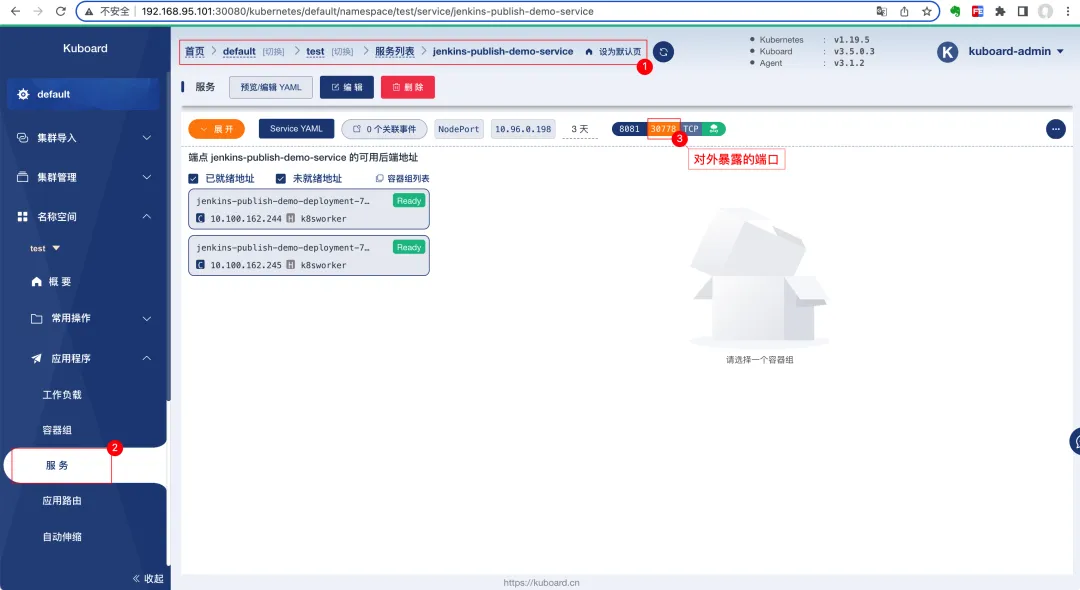Collapse sidebar with 收起
Viewport: 1080px width, 590px height.
148,578
